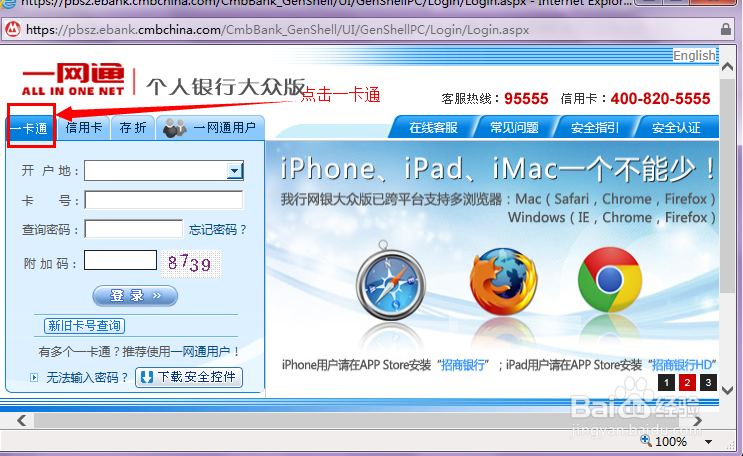This screenshot has height=456, width=743.
Task: Show banner slide 3
Action: pos(708,383)
